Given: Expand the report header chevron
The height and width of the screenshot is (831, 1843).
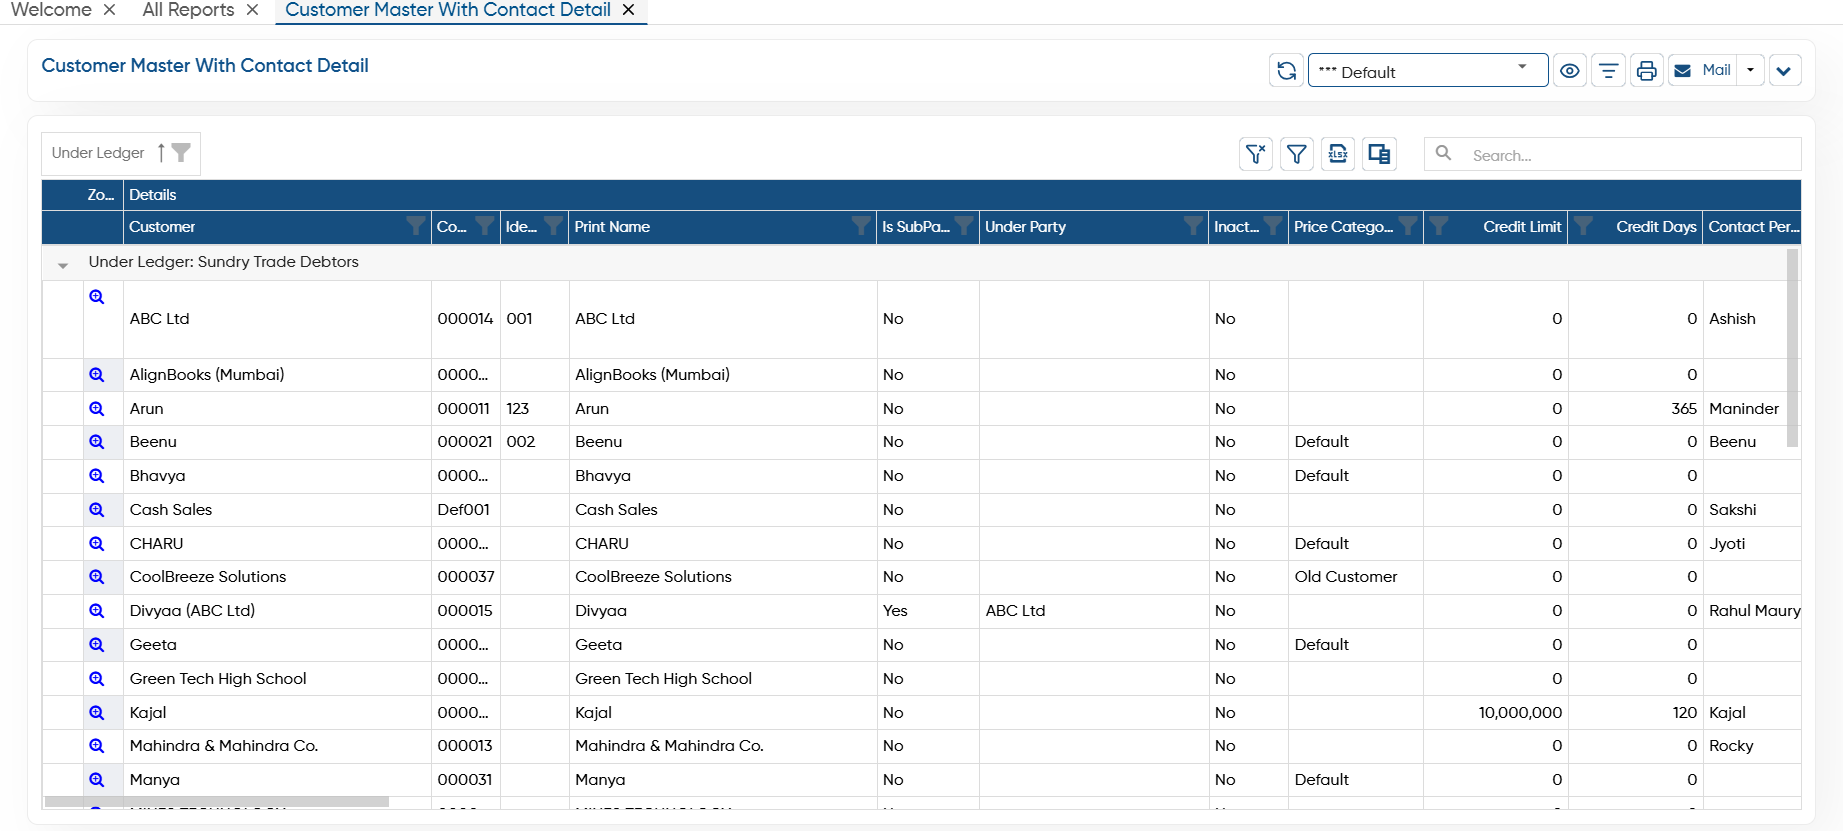Looking at the screenshot, I should tap(1784, 71).
